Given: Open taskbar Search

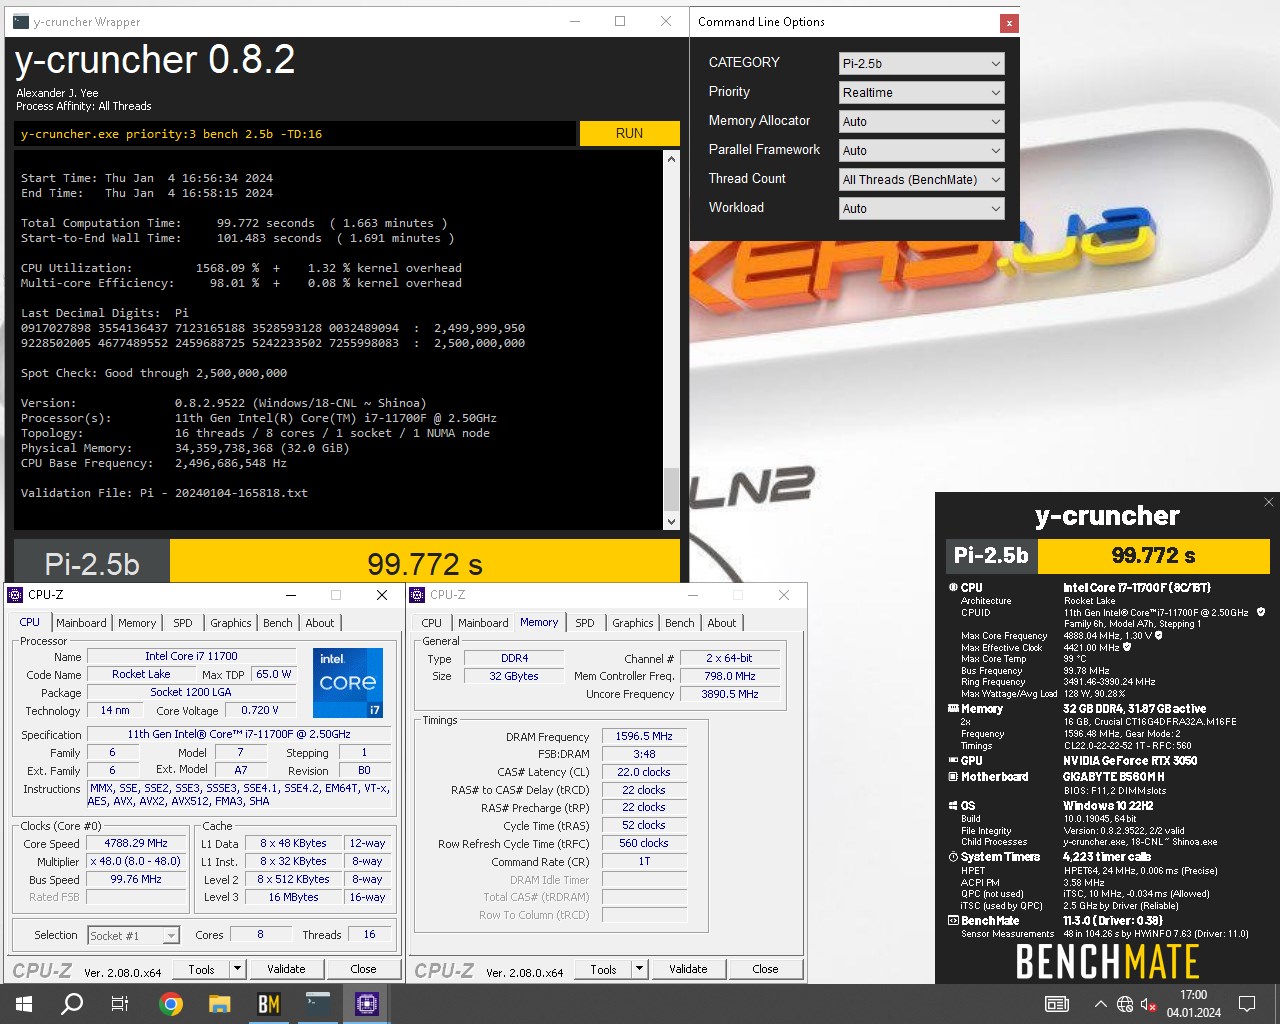Looking at the screenshot, I should pos(72,1004).
